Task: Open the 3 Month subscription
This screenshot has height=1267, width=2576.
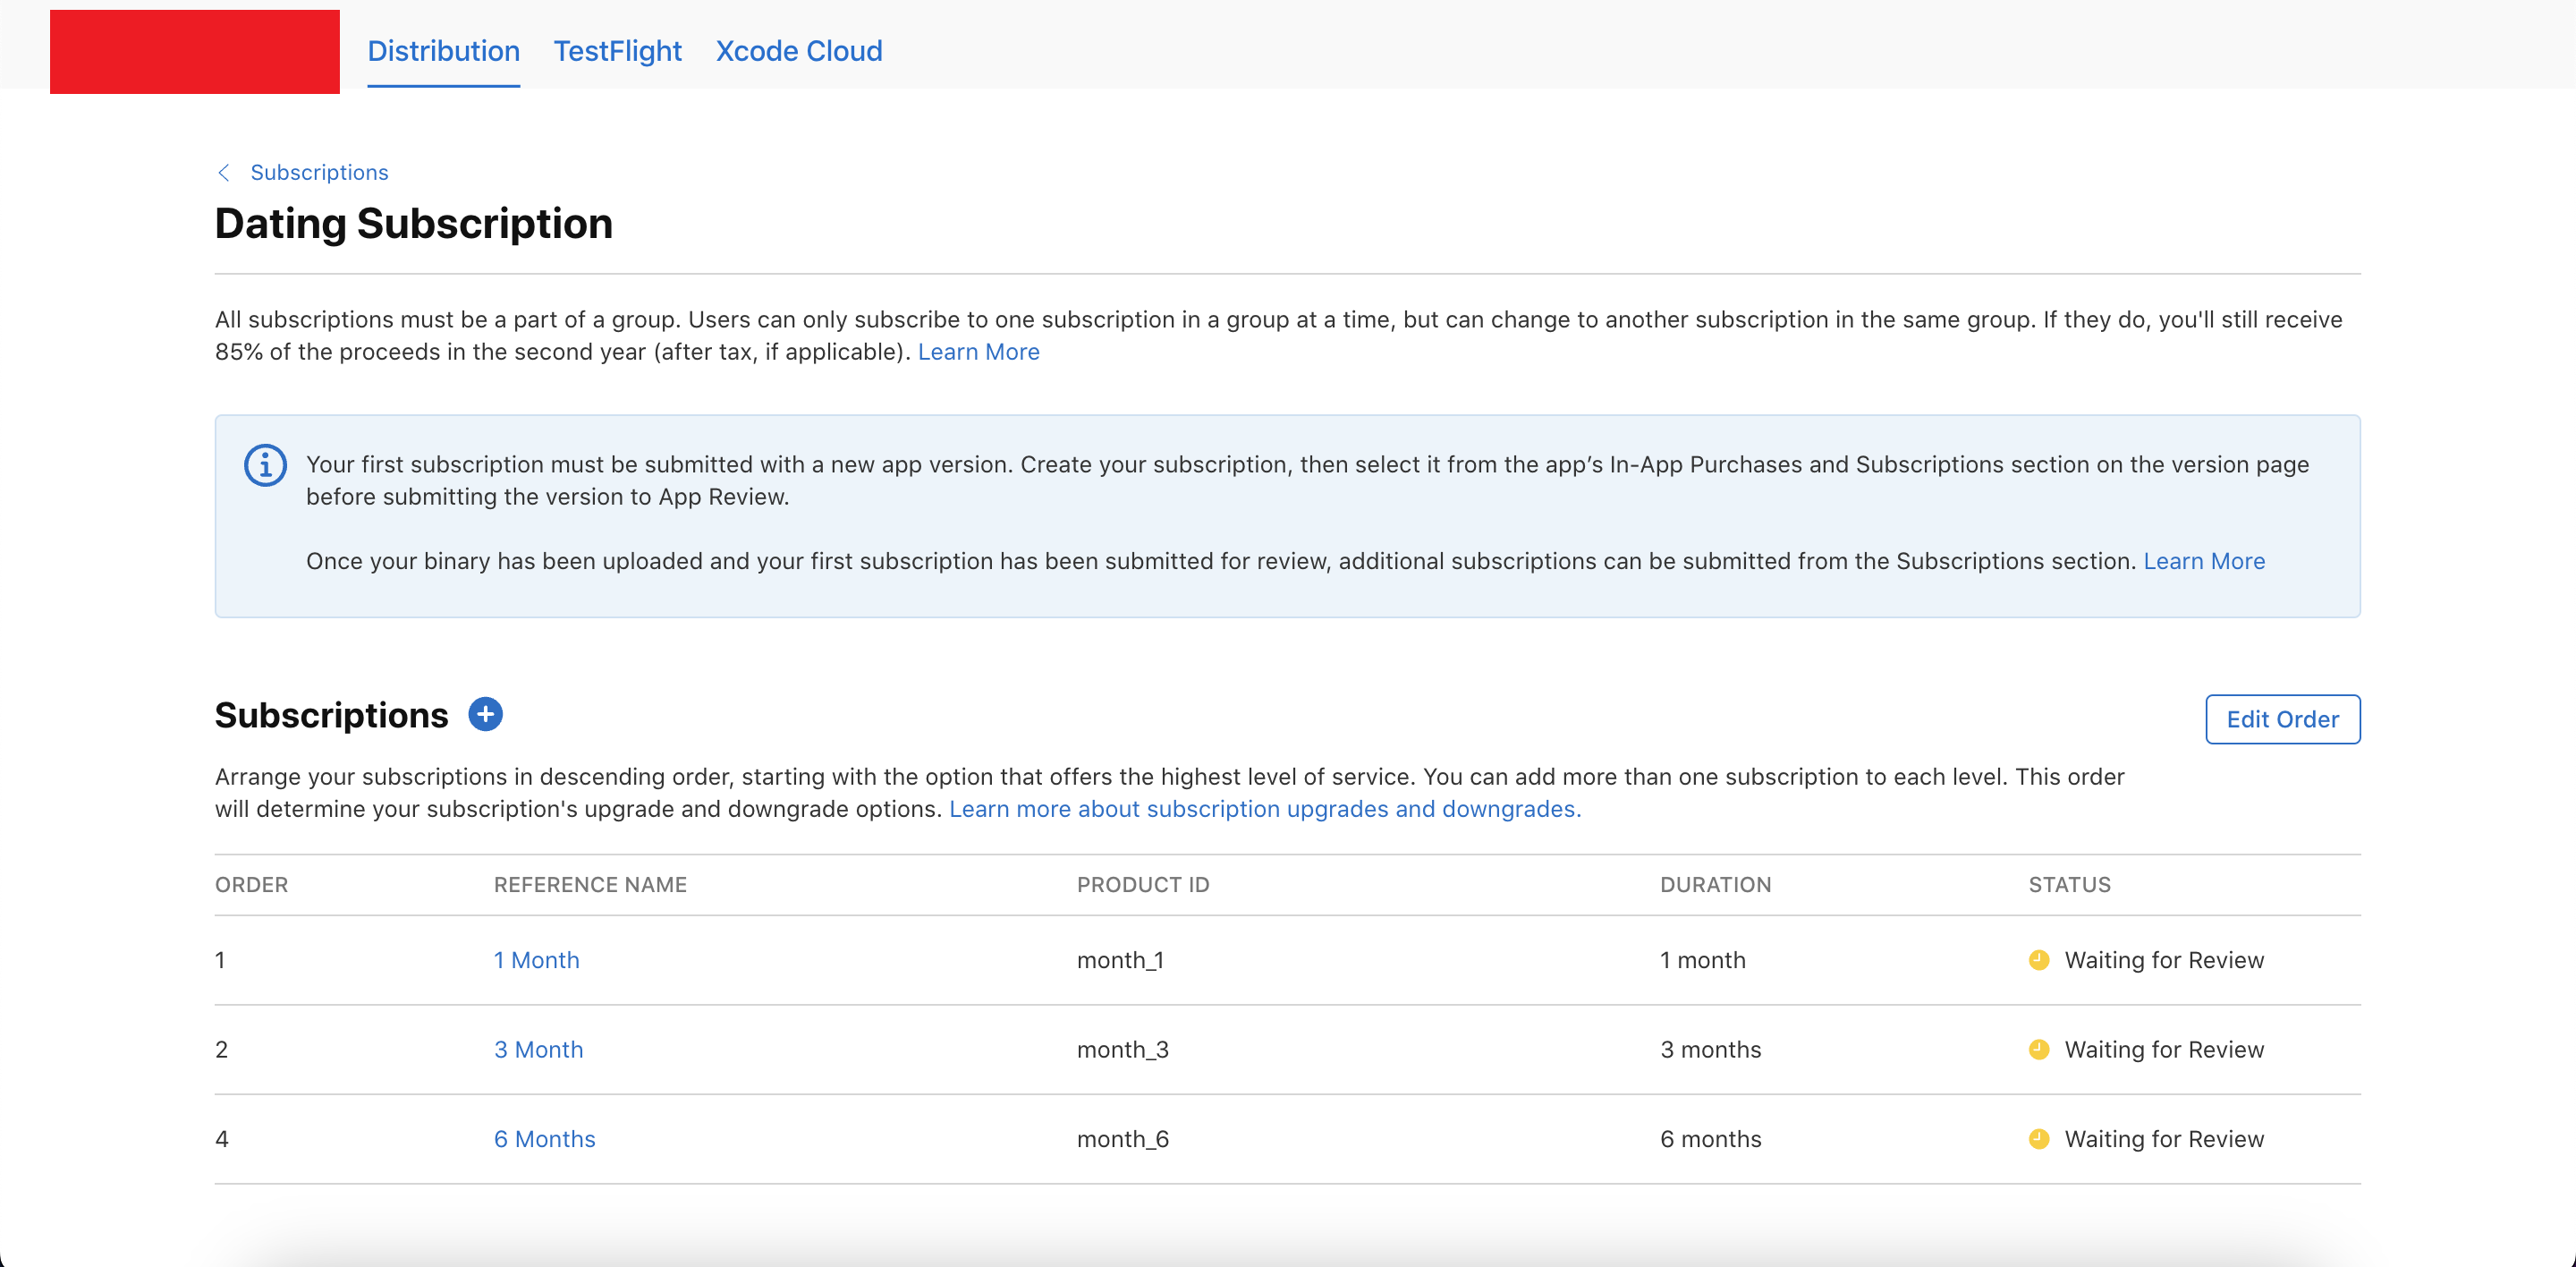Action: (538, 1050)
